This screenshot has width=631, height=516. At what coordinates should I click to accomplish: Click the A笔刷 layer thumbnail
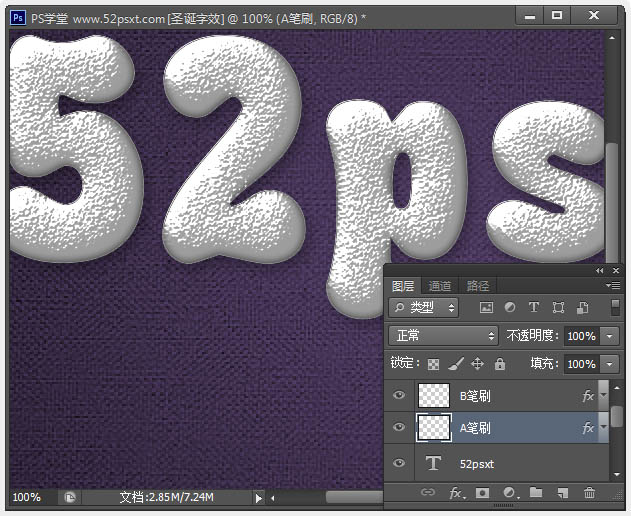[434, 428]
